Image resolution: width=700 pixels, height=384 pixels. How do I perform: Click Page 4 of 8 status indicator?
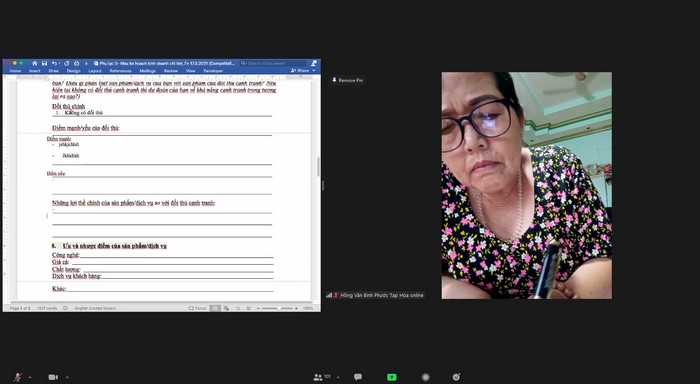tap(20, 309)
